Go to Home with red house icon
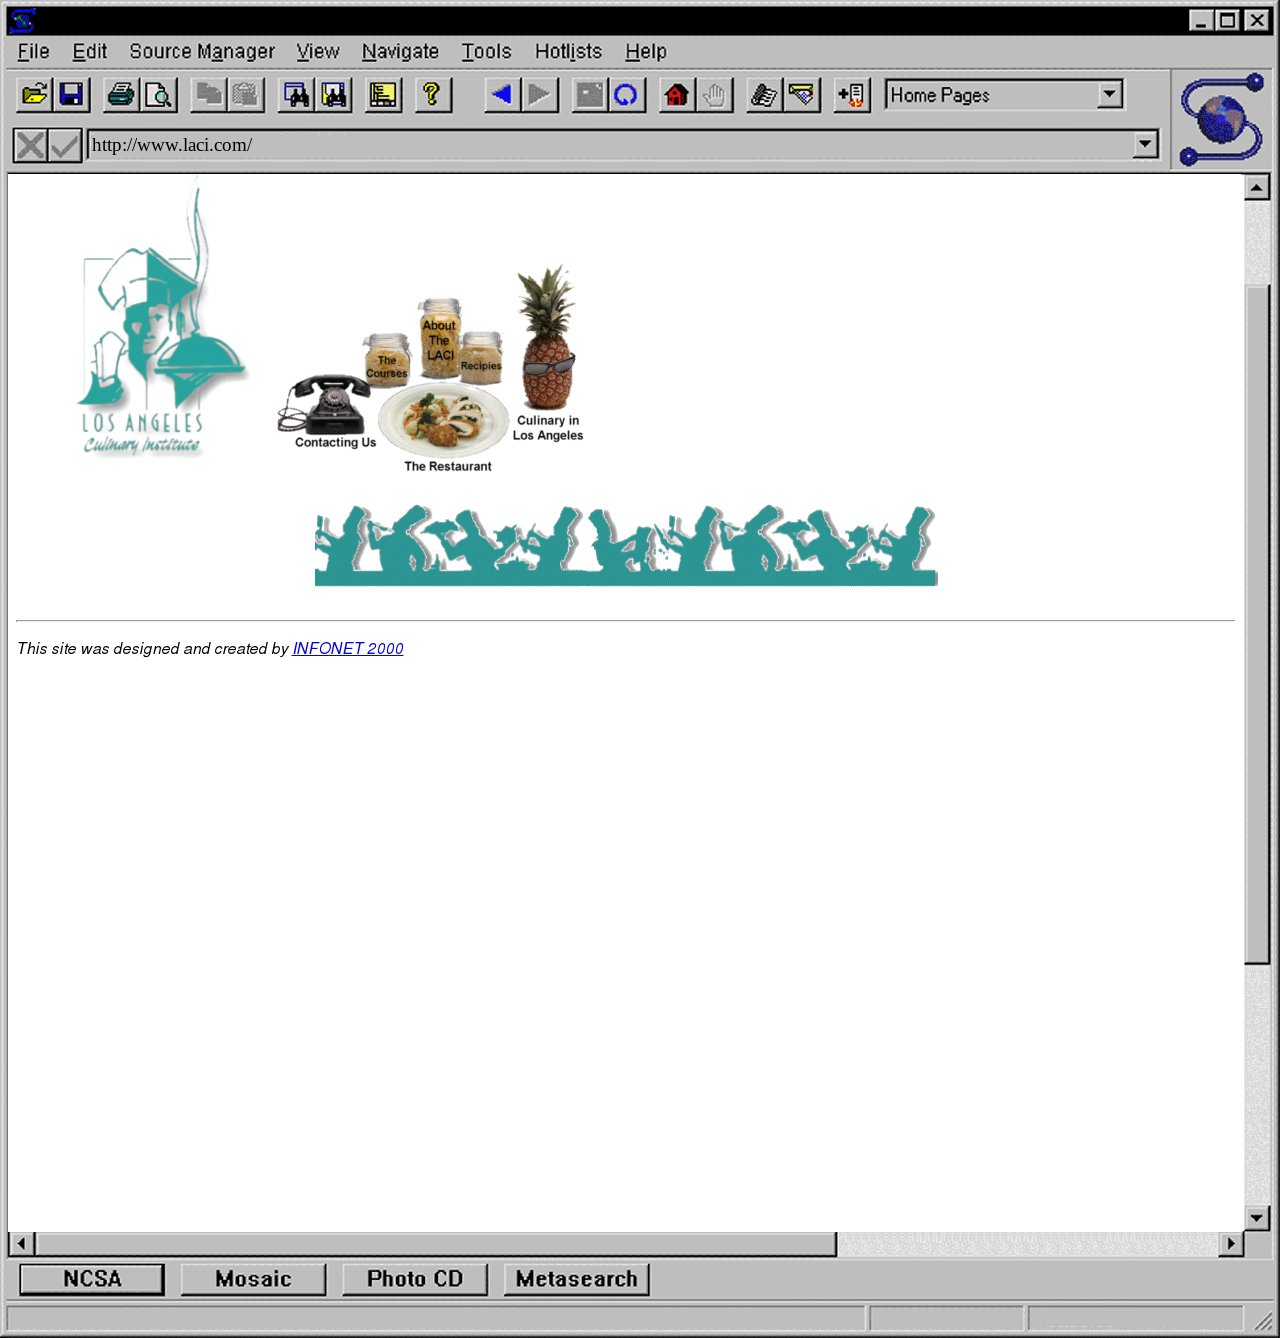The image size is (1280, 1338). point(677,95)
